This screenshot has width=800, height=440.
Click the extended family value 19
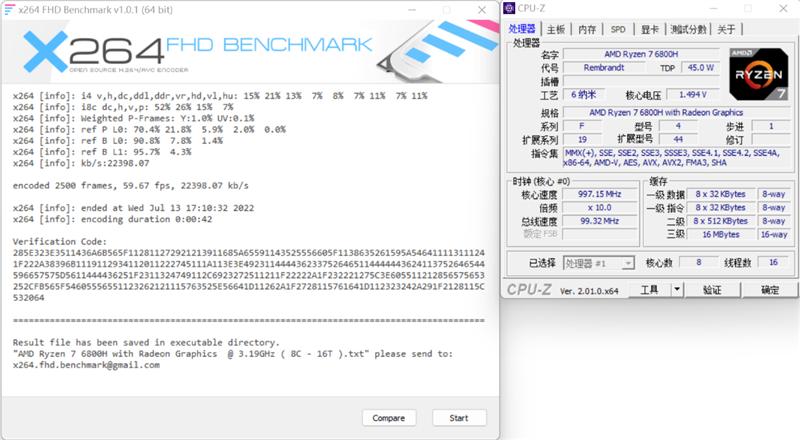[582, 139]
